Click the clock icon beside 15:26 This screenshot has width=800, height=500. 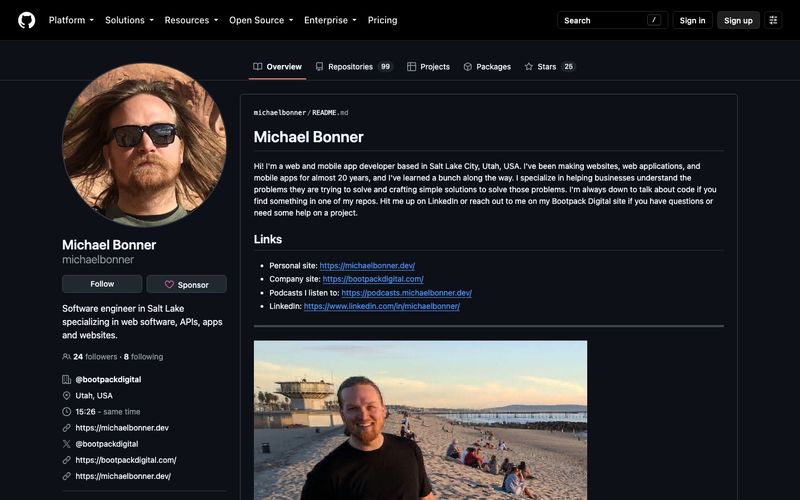point(66,412)
